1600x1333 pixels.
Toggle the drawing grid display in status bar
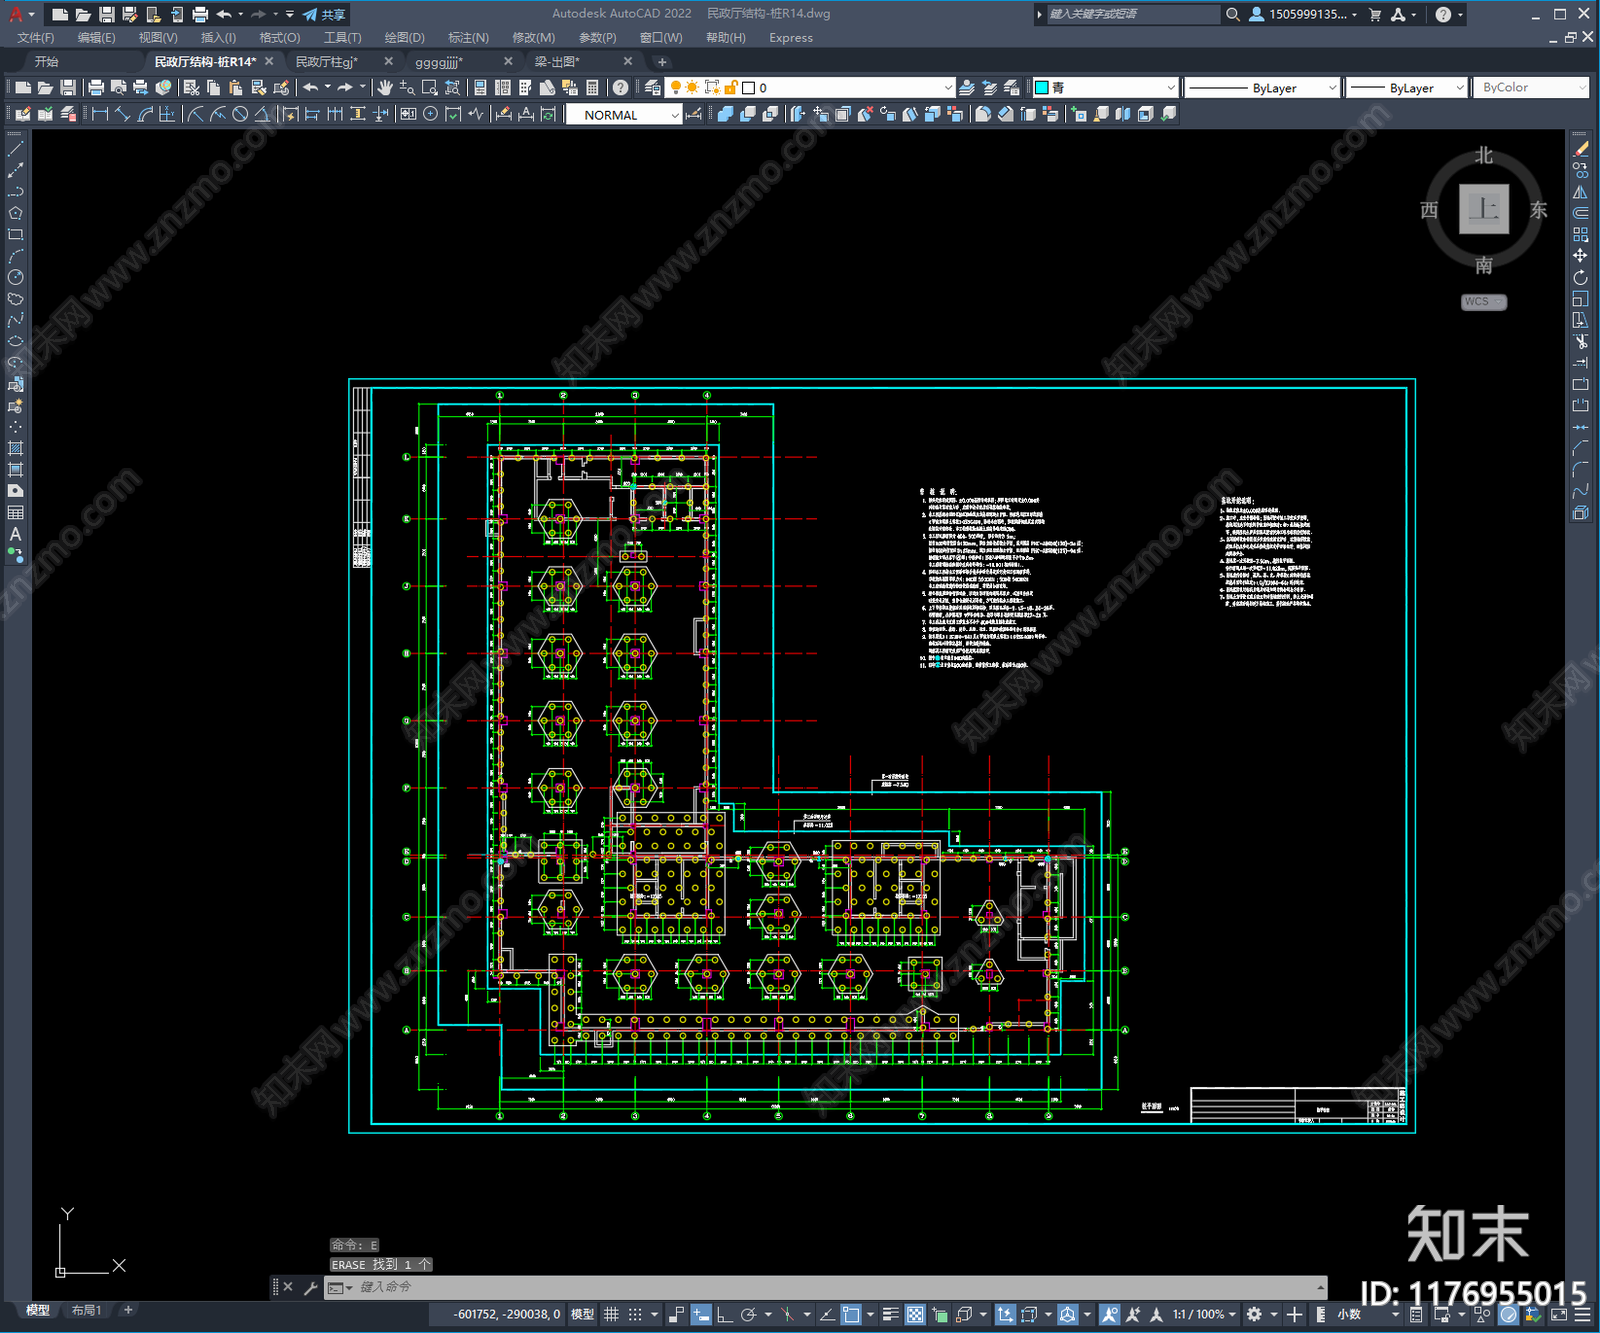pyautogui.click(x=611, y=1314)
